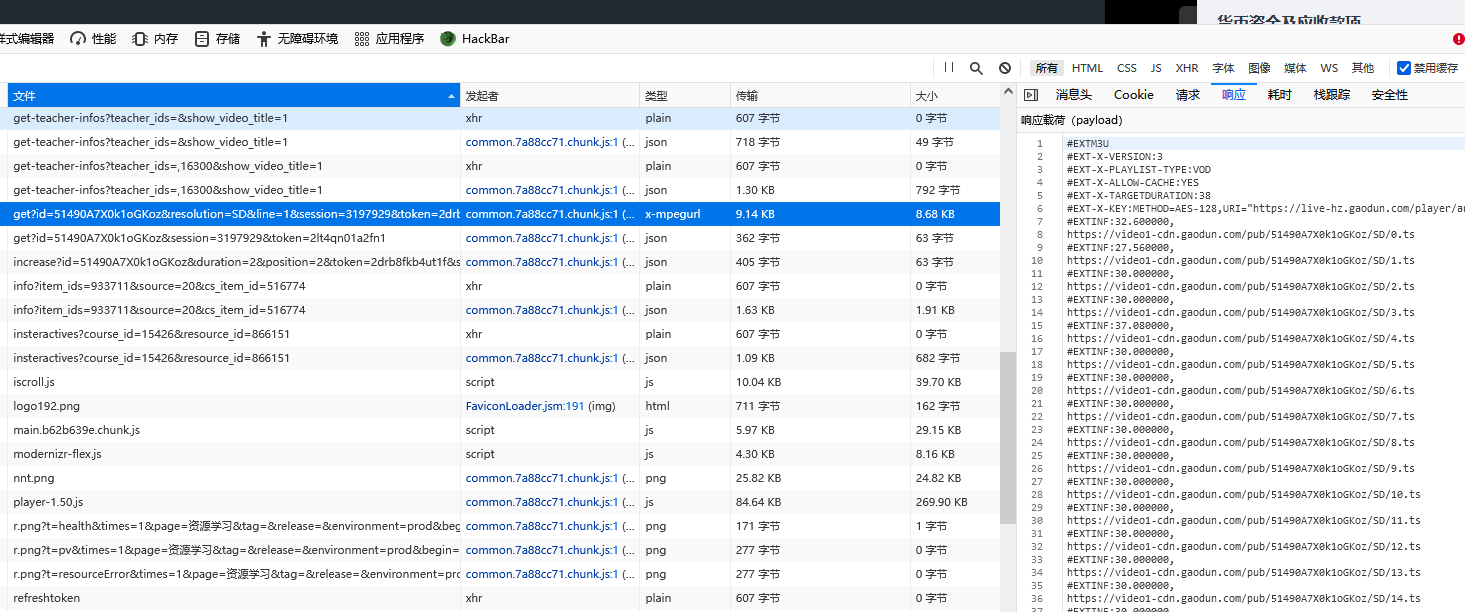
Task: Click the red error count icon
Action: tap(1458, 39)
